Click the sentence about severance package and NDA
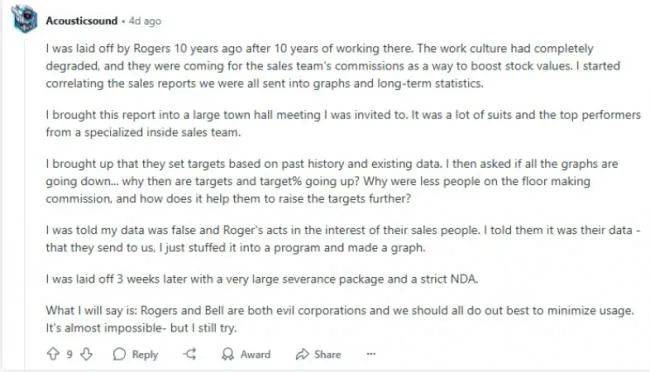Image resolution: width=650 pixels, height=372 pixels. (x=262, y=279)
